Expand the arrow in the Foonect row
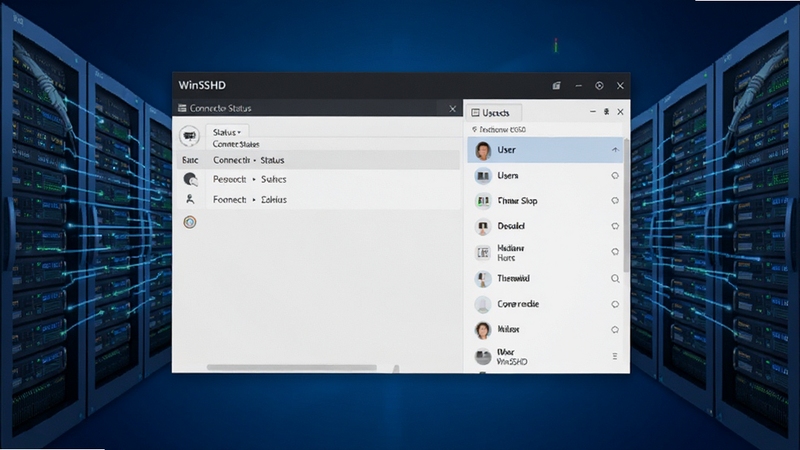Screen dimensions: 800x450 (x=254, y=200)
